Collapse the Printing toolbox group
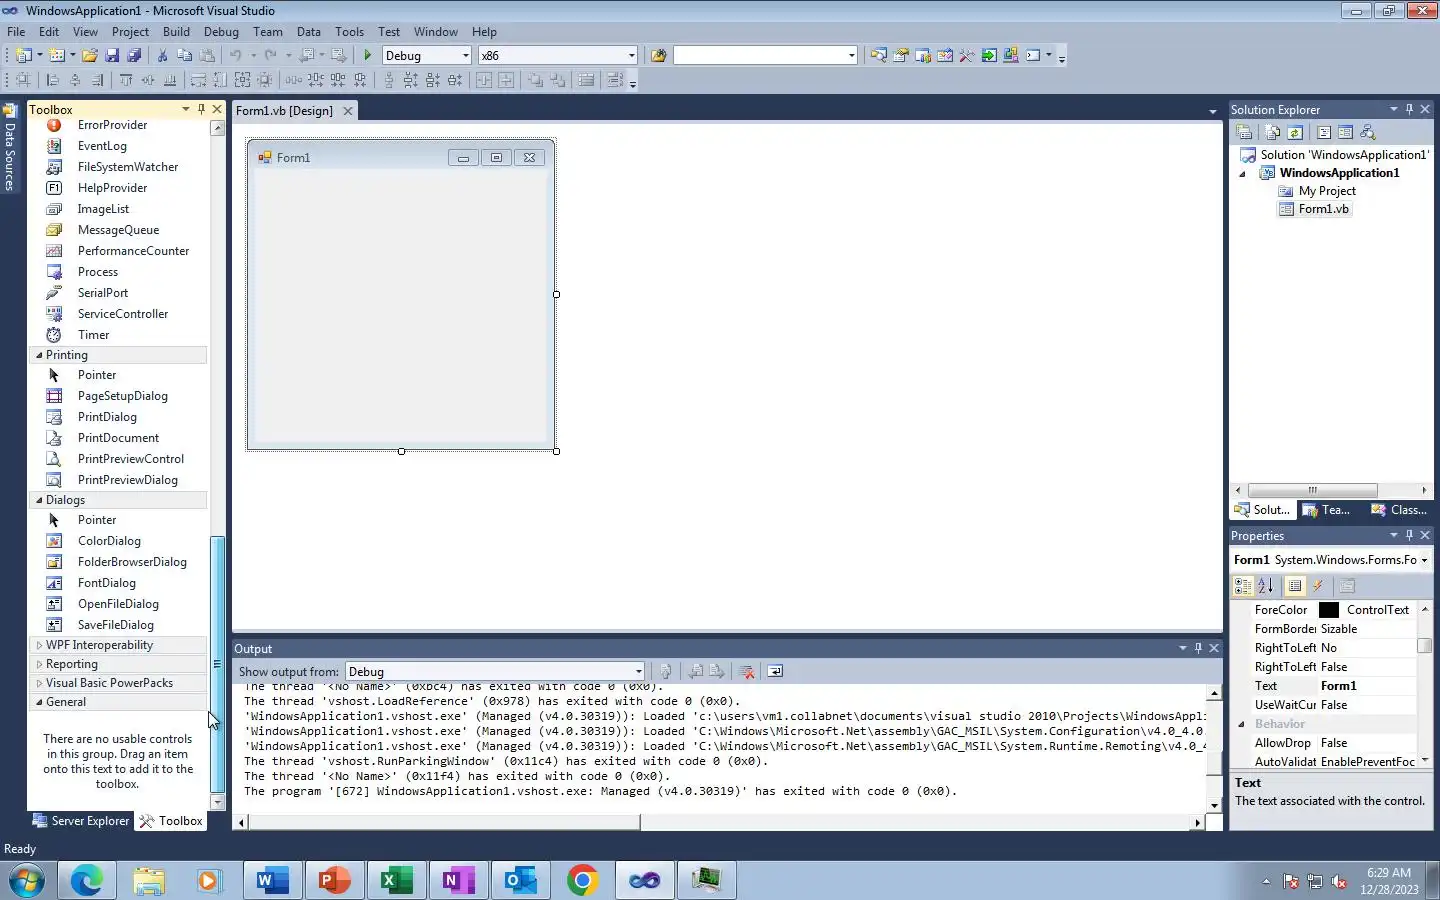Screen dimensions: 1440x900 (x=39, y=355)
